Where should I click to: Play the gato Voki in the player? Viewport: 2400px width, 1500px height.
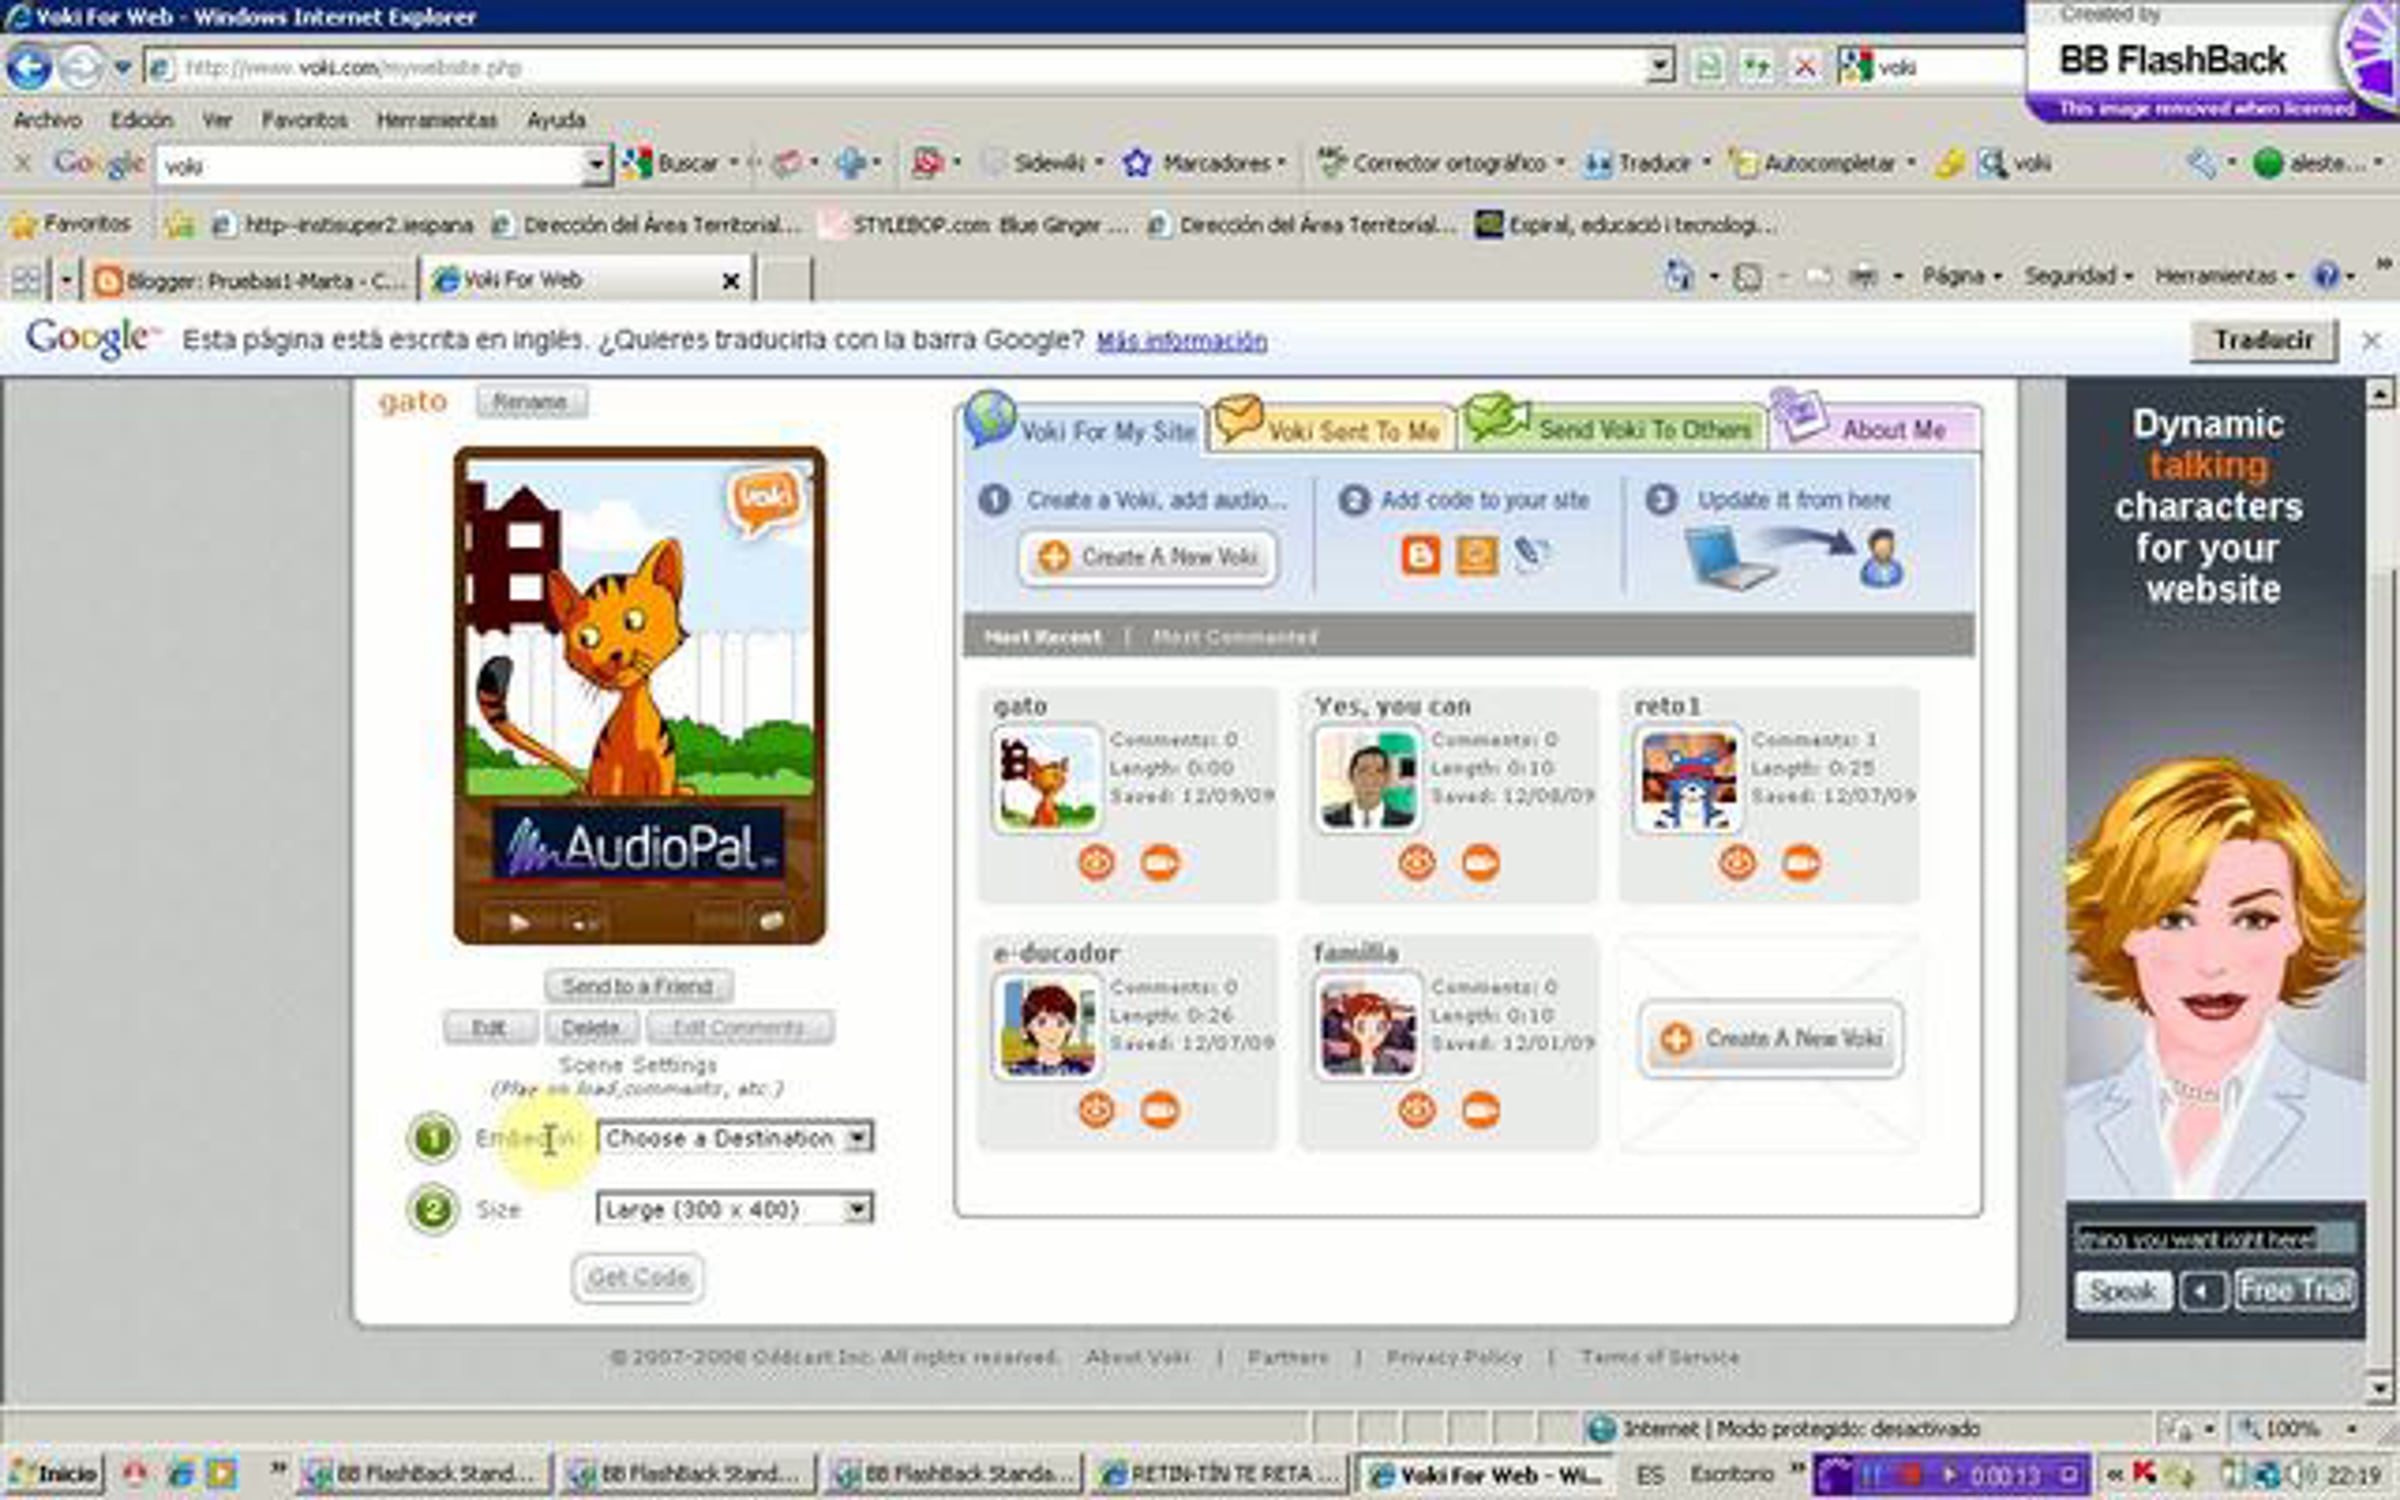click(518, 922)
